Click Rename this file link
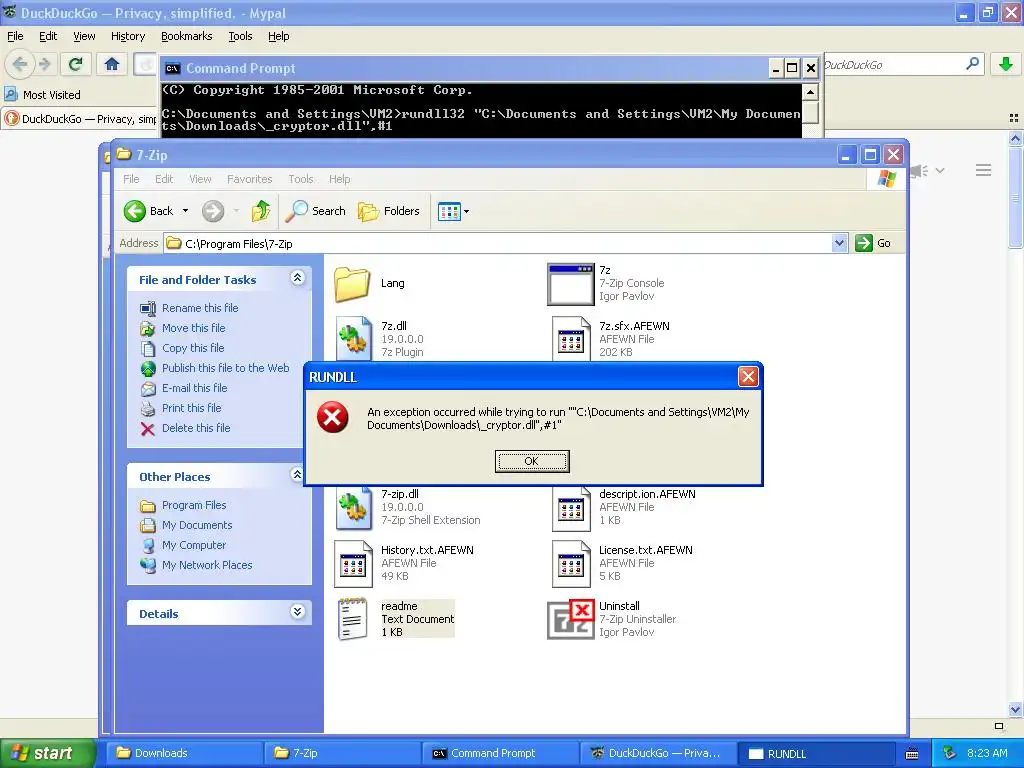 (x=200, y=308)
